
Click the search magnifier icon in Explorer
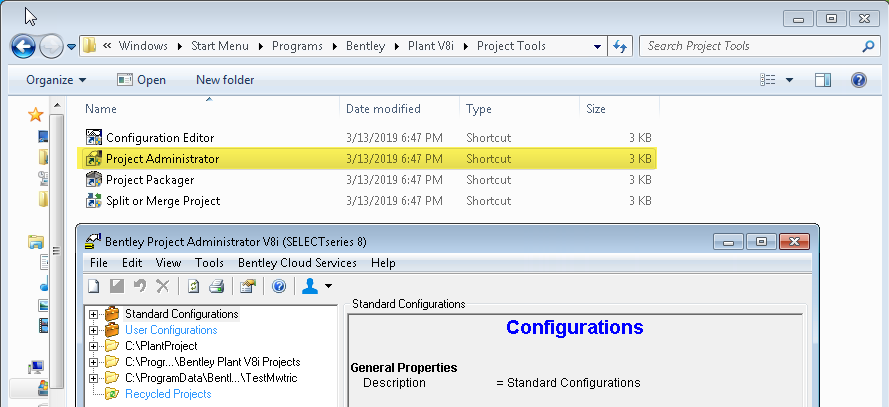coord(868,46)
